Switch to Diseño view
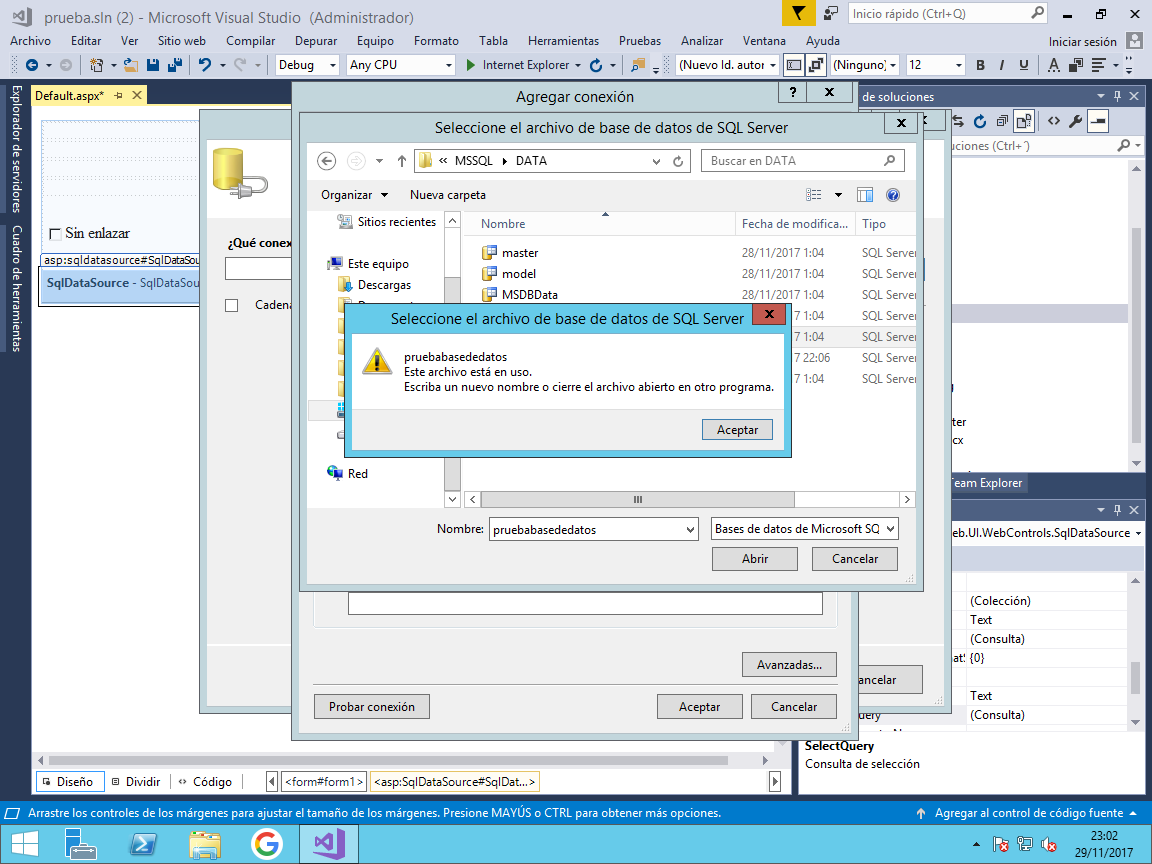 pos(70,782)
